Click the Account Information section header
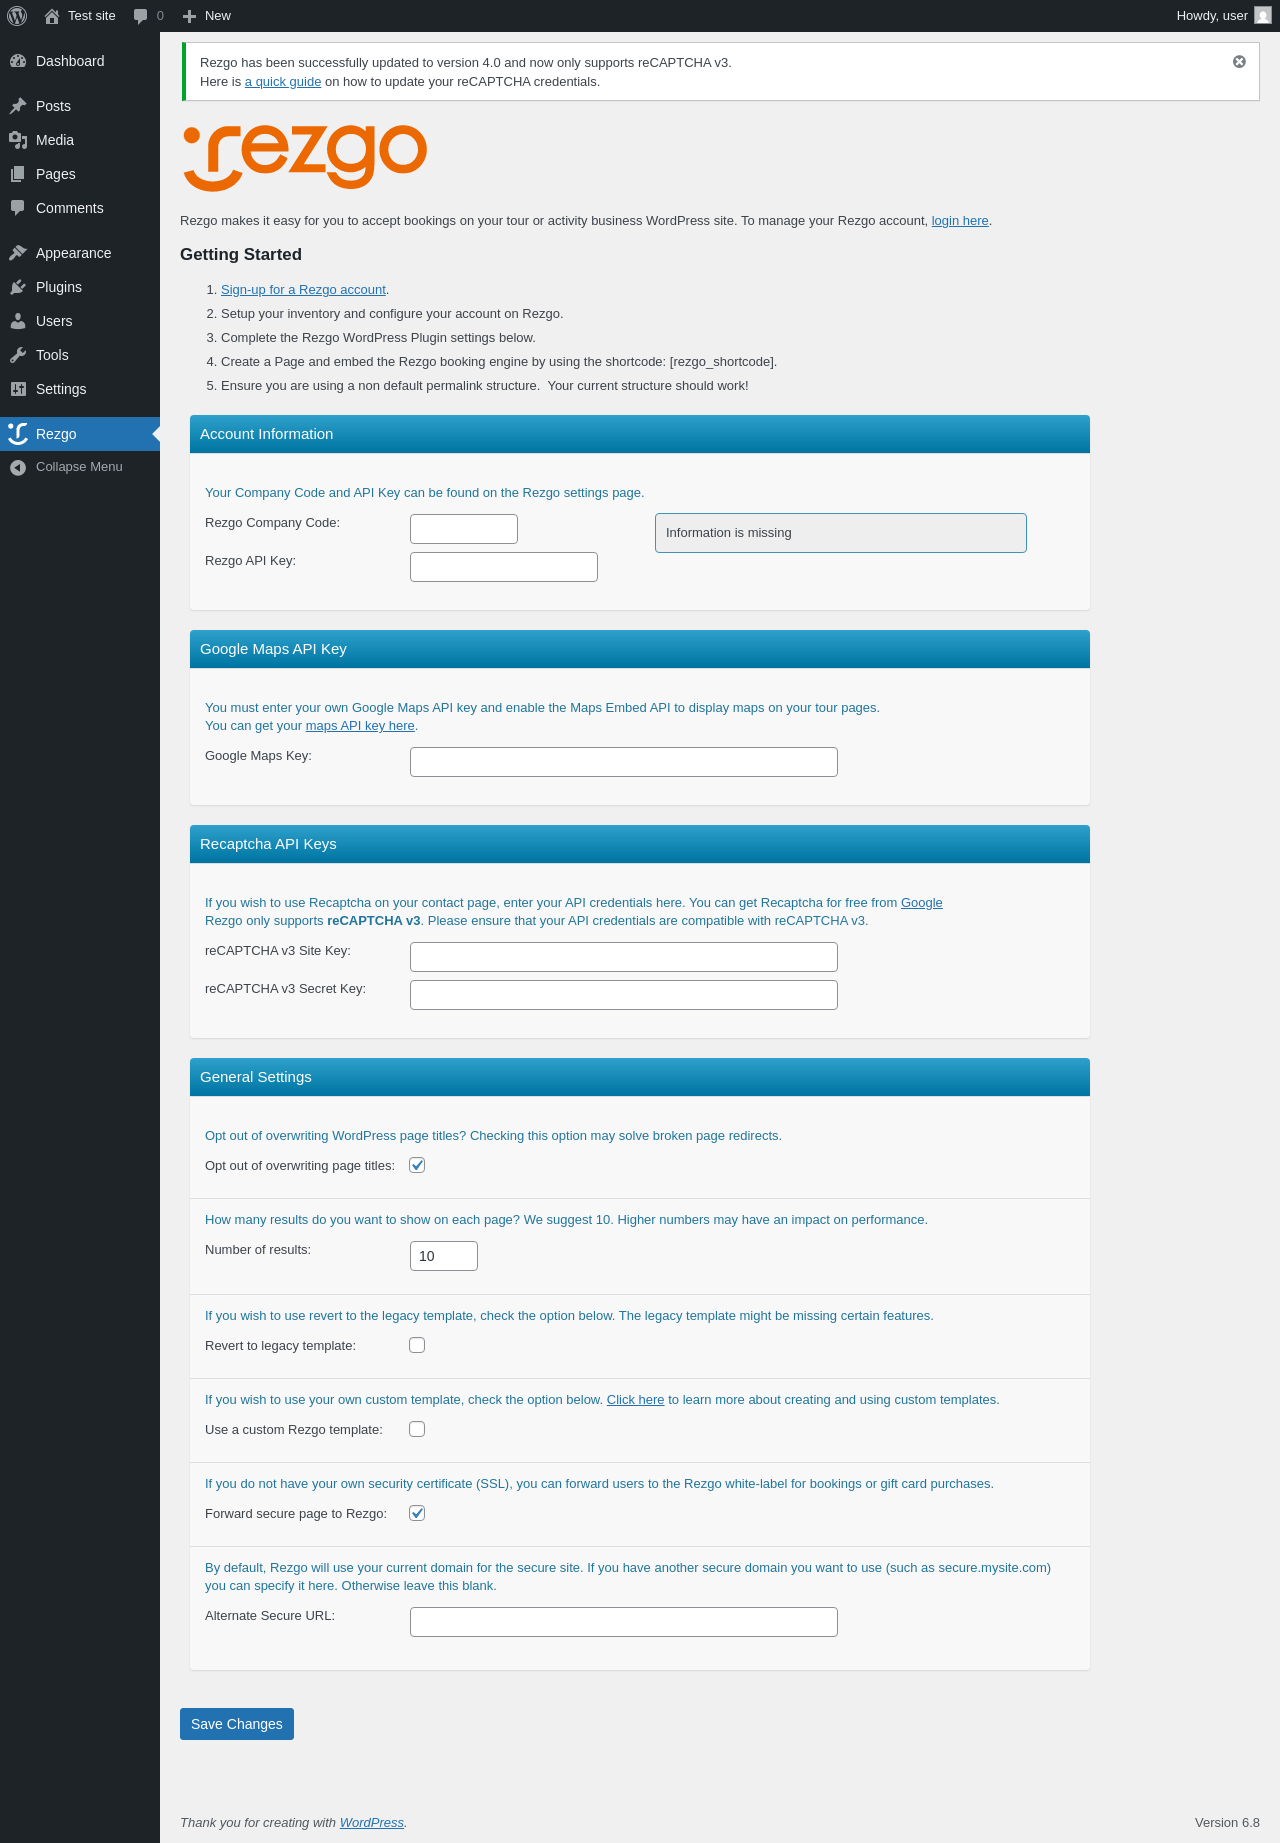The width and height of the screenshot is (1280, 1843). 640,434
